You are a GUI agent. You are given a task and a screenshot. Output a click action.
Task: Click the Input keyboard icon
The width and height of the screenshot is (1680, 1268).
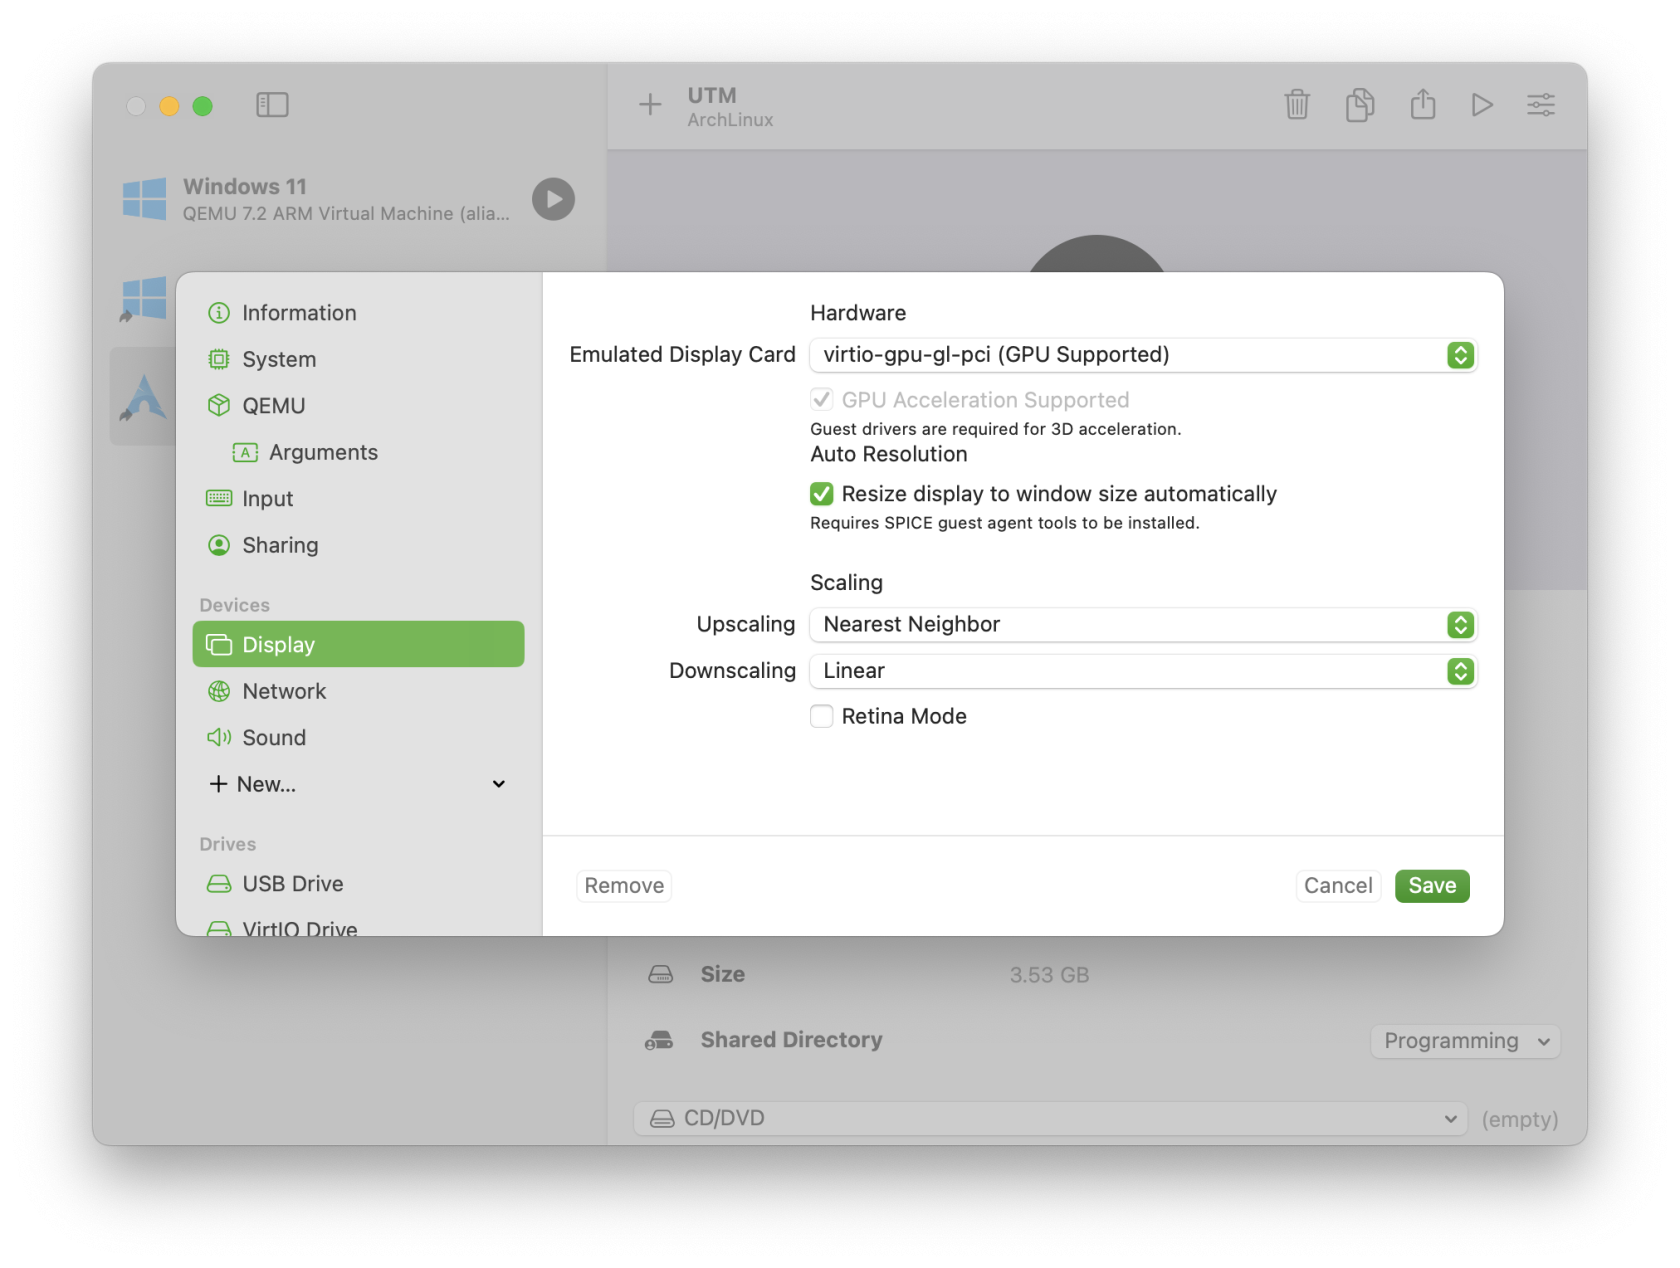(x=219, y=498)
